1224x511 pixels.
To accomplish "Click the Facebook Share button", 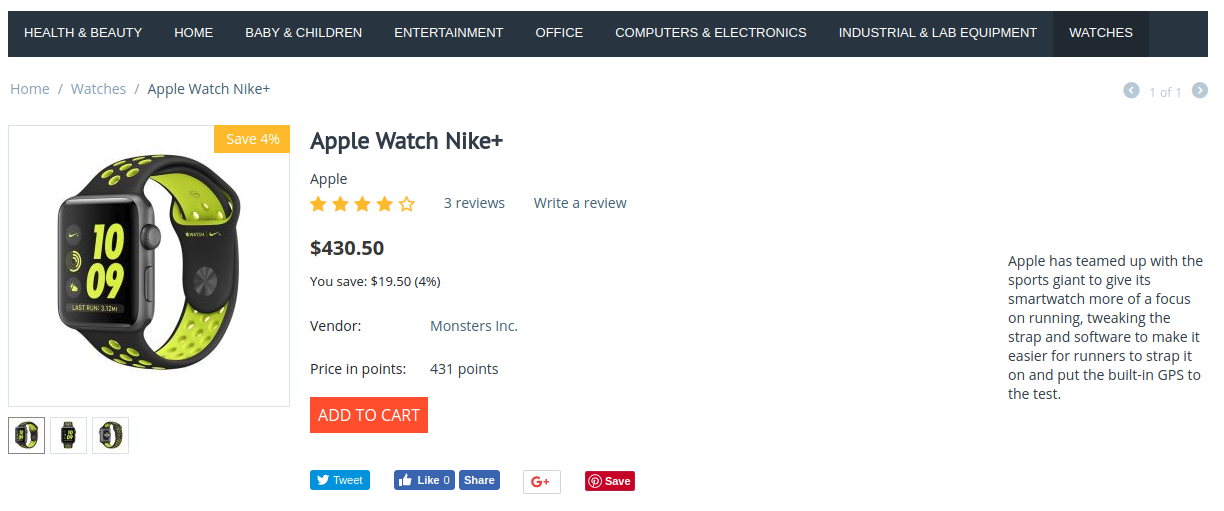I will point(479,480).
